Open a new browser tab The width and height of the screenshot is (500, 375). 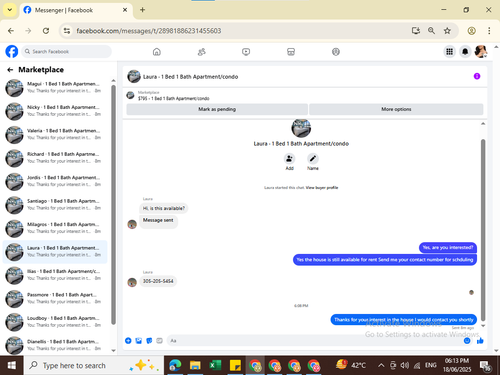point(142,10)
